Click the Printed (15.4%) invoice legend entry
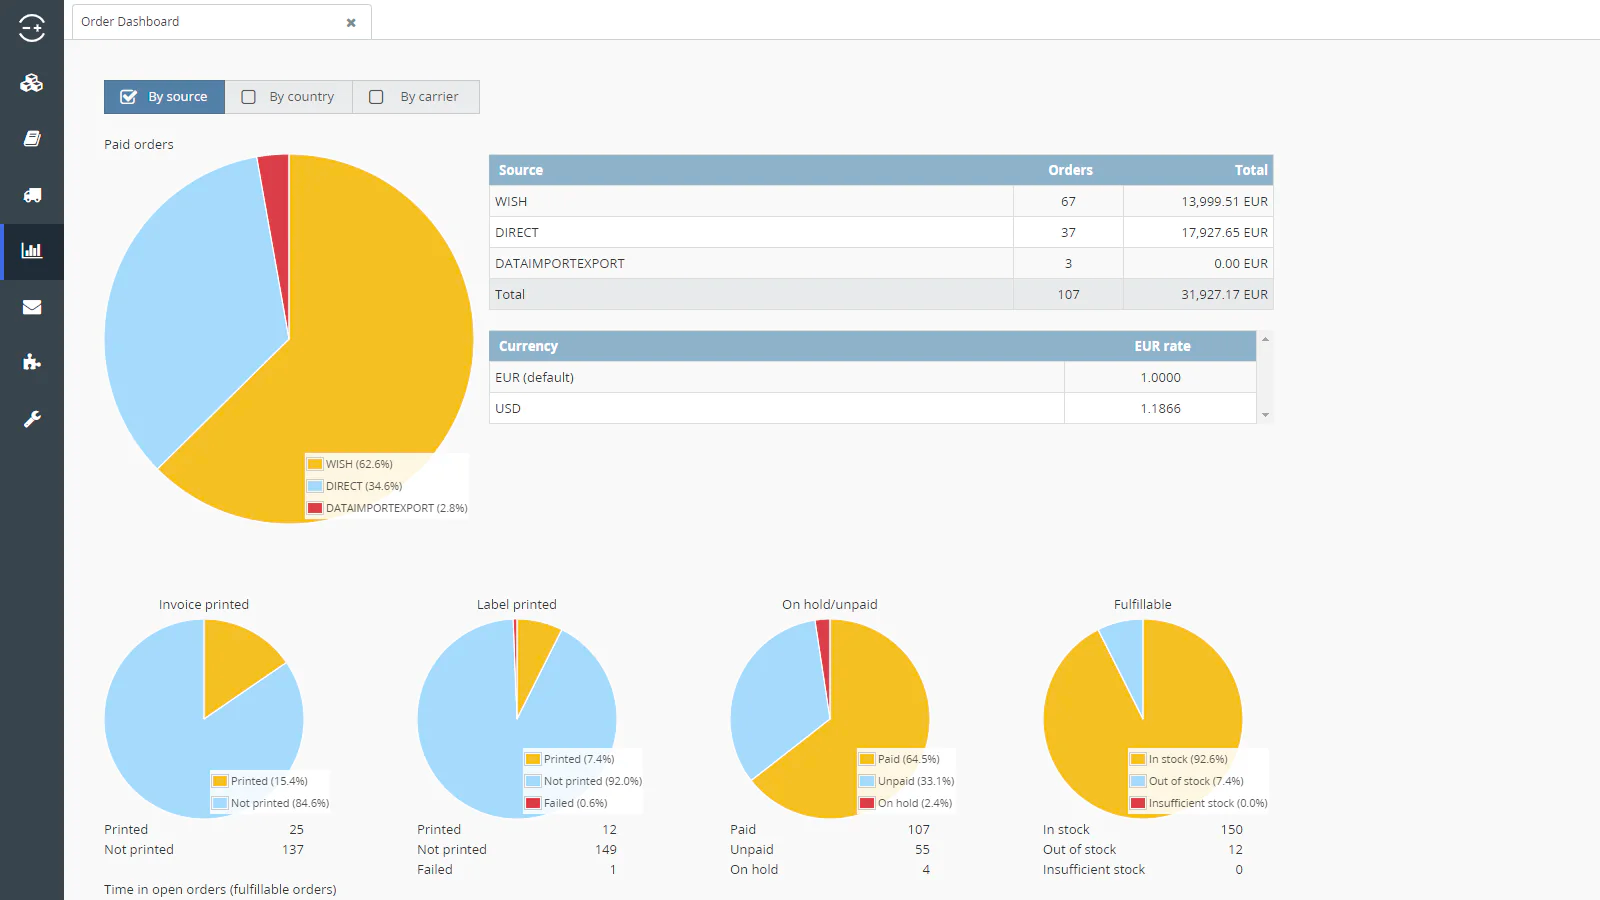The image size is (1600, 900). pyautogui.click(x=260, y=781)
